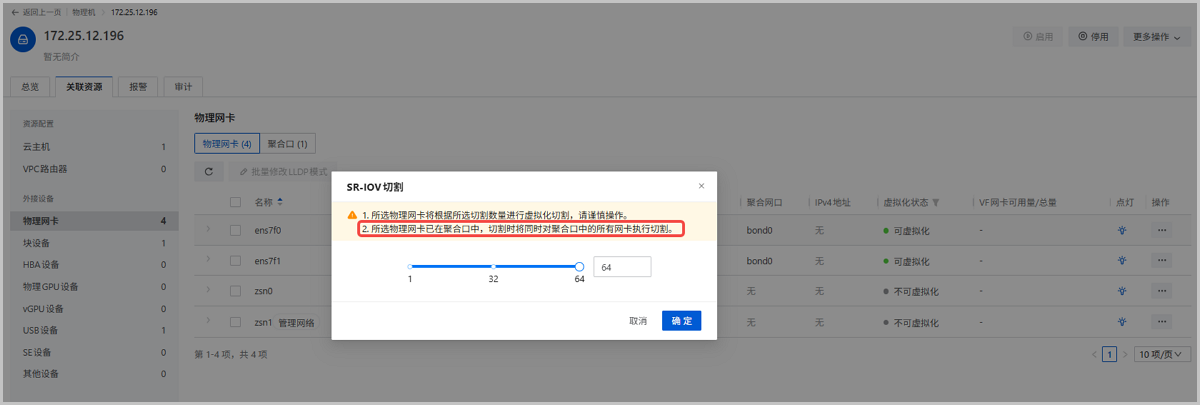Open the more actions menu for zsn1
The height and width of the screenshot is (405, 1200).
point(1161,323)
